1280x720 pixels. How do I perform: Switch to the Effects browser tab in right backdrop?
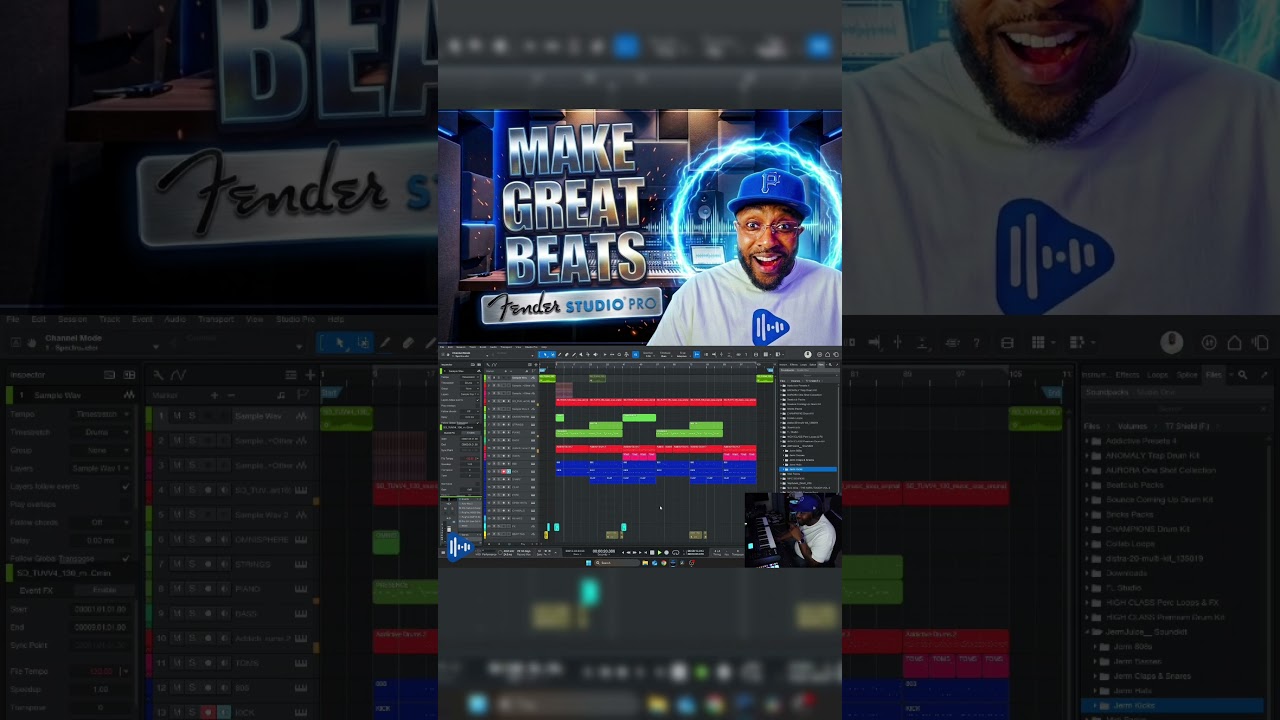tap(1127, 375)
